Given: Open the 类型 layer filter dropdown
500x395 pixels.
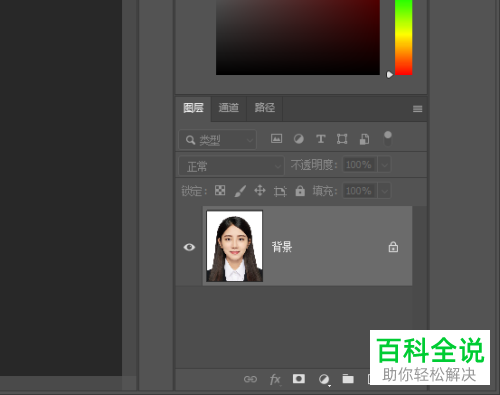Looking at the screenshot, I should (x=218, y=140).
